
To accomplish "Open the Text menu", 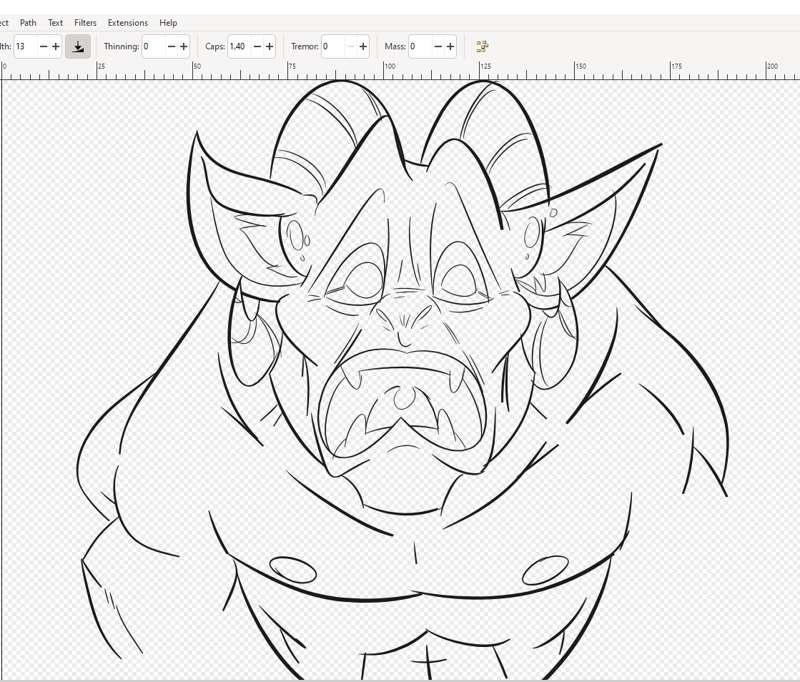I will coord(55,22).
